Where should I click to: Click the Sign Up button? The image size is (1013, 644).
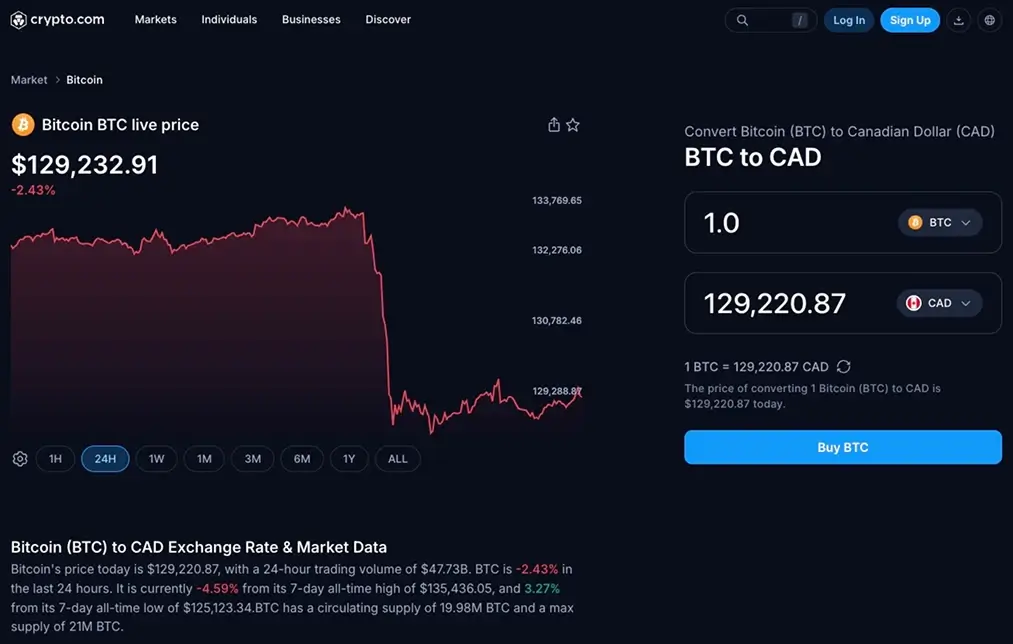(909, 19)
